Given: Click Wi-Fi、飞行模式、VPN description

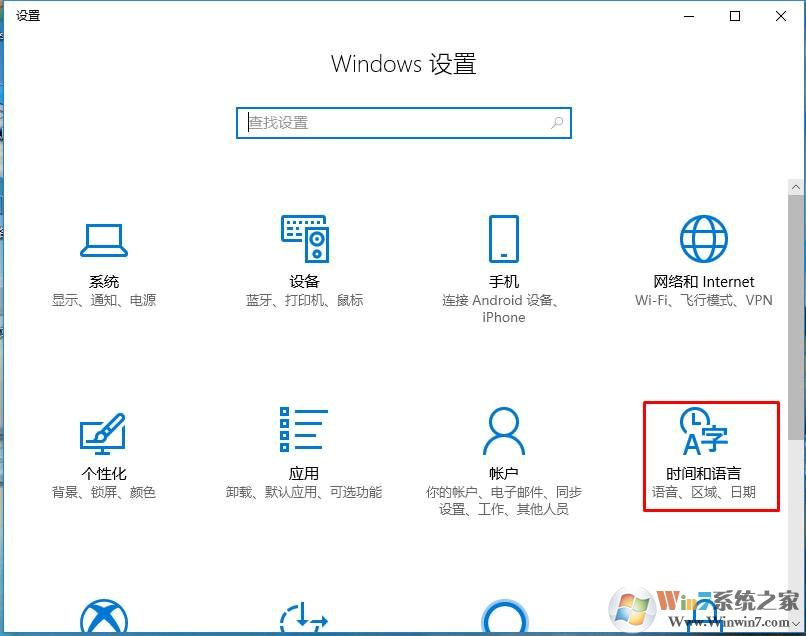Looking at the screenshot, I should 704,300.
